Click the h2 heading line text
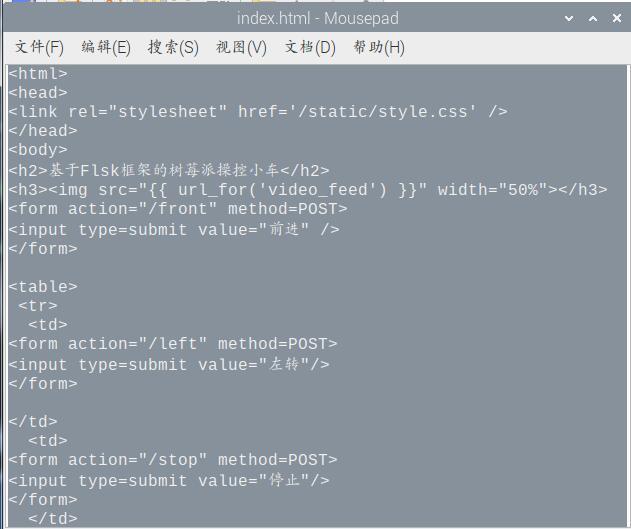Image resolution: width=631 pixels, height=529 pixels. click(170, 170)
